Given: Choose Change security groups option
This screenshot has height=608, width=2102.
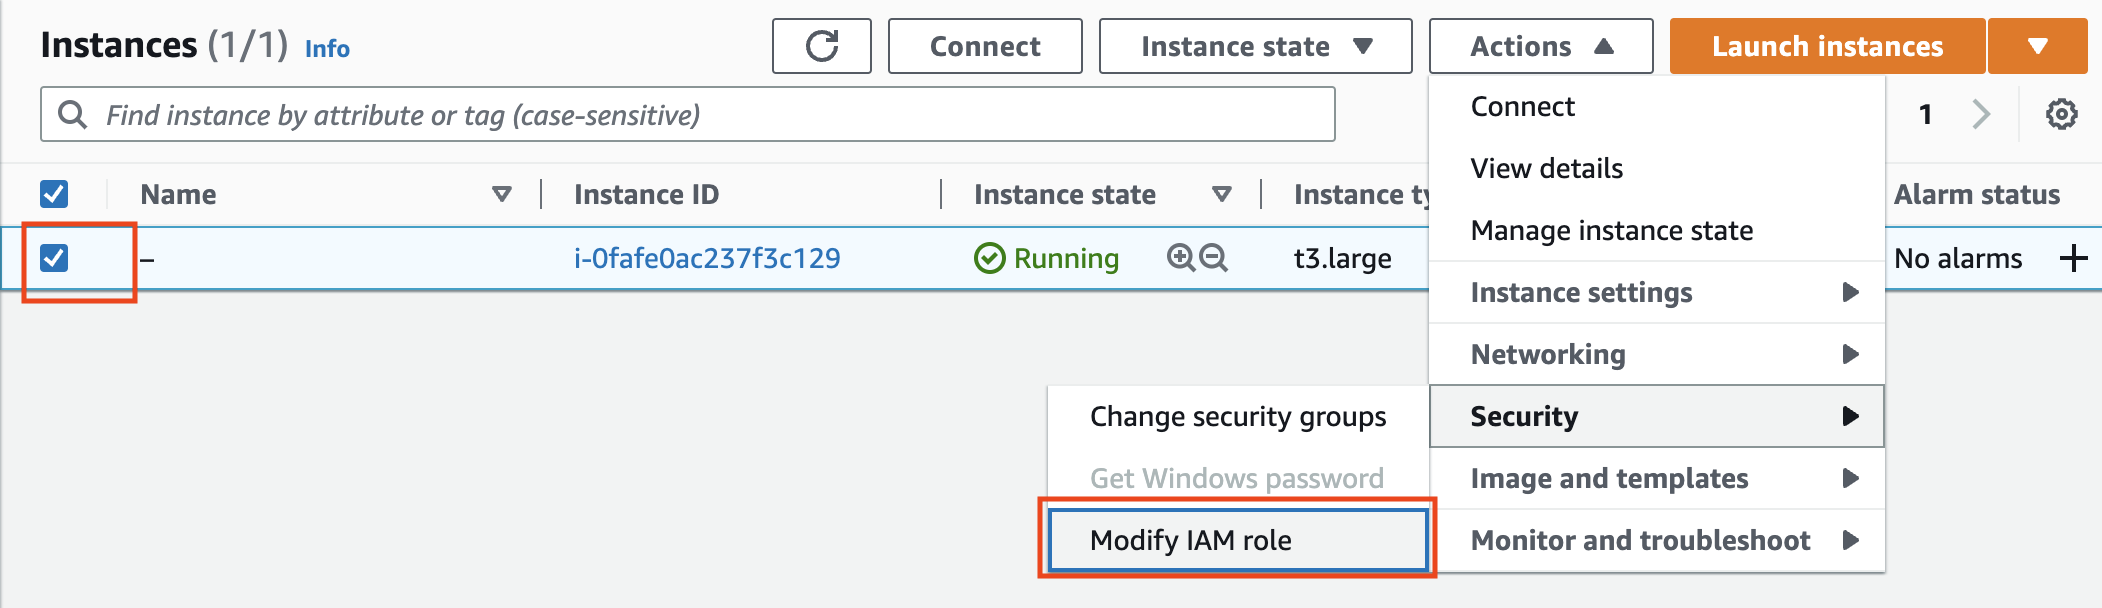Looking at the screenshot, I should [x=1237, y=416].
